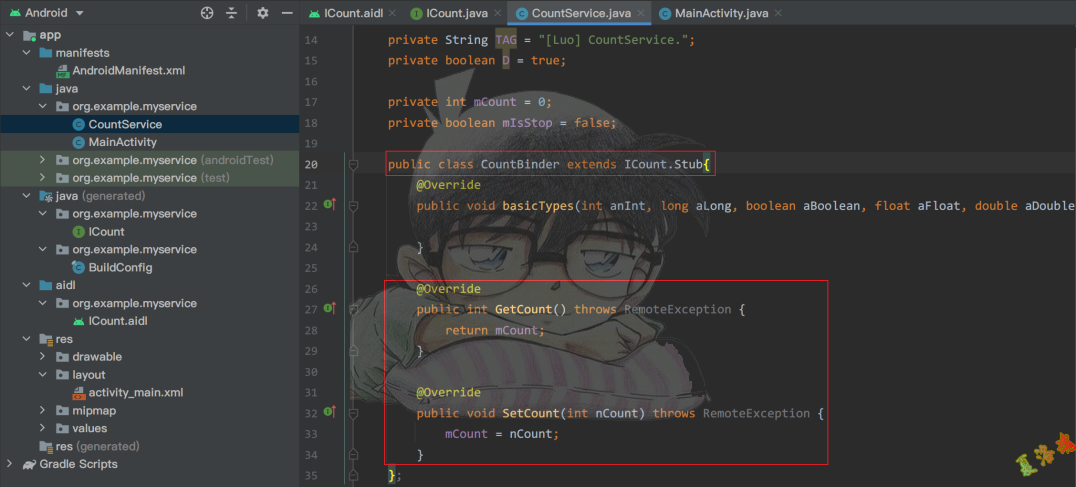
Task: Switch to the MainActivity.java tab
Action: [715, 13]
